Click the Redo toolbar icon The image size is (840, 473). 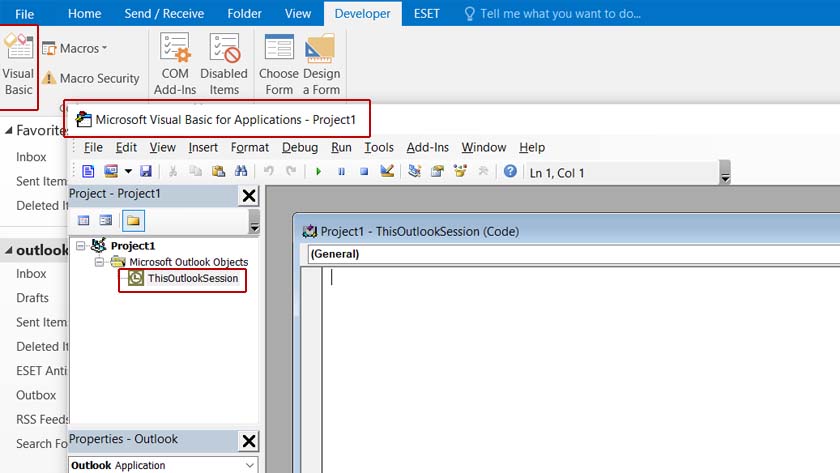coord(291,171)
